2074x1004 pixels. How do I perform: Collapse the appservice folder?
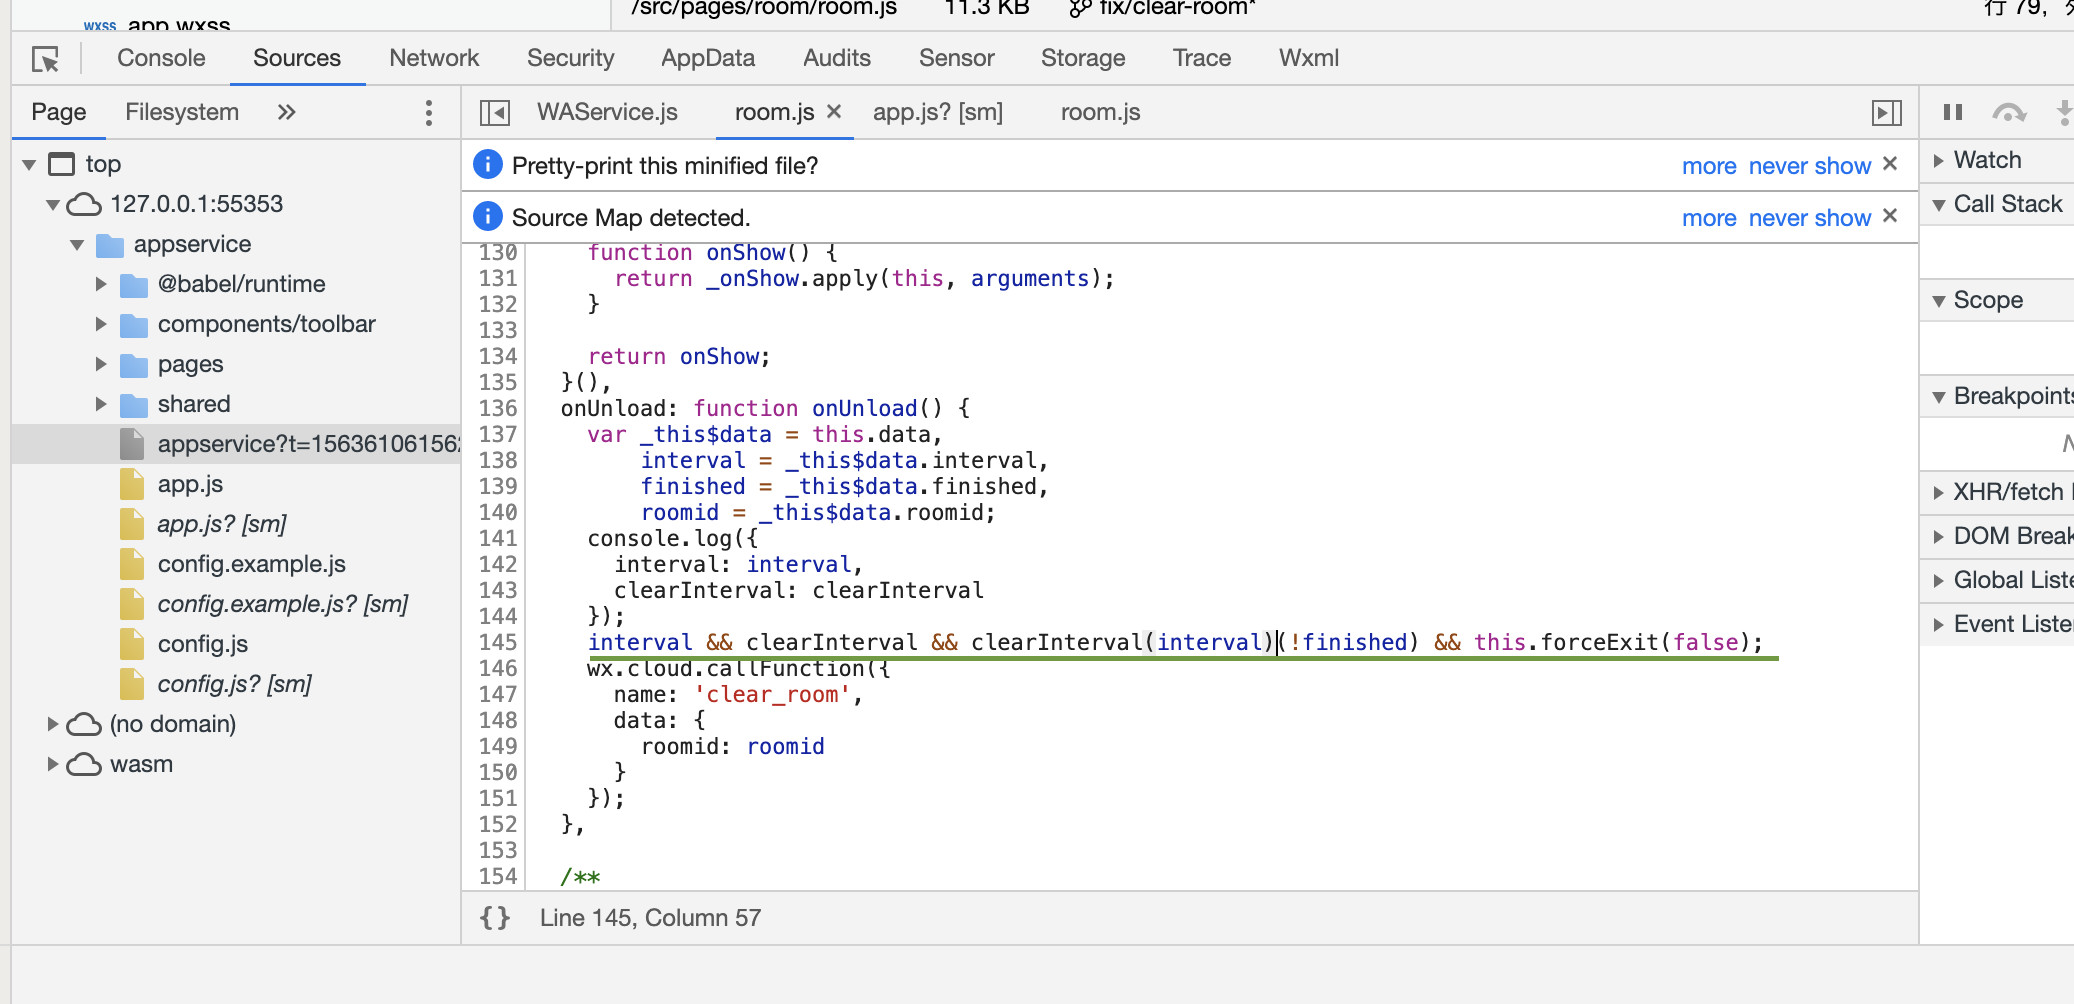pyautogui.click(x=77, y=244)
